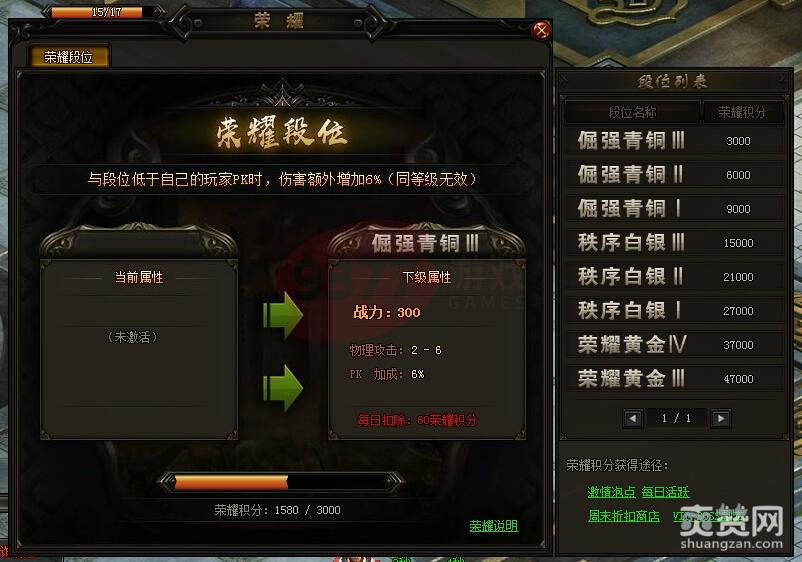
Task: Open the 荣耀说明 link
Action: pyautogui.click(x=494, y=526)
